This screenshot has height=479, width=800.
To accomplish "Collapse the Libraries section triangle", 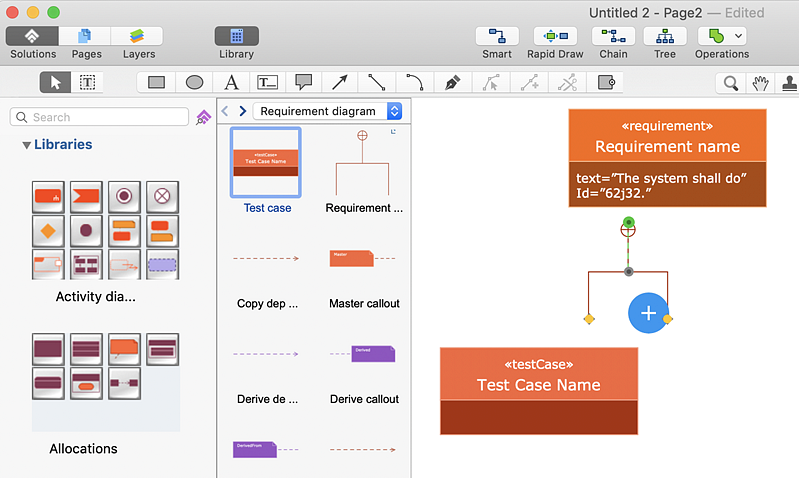I will click(x=26, y=145).
